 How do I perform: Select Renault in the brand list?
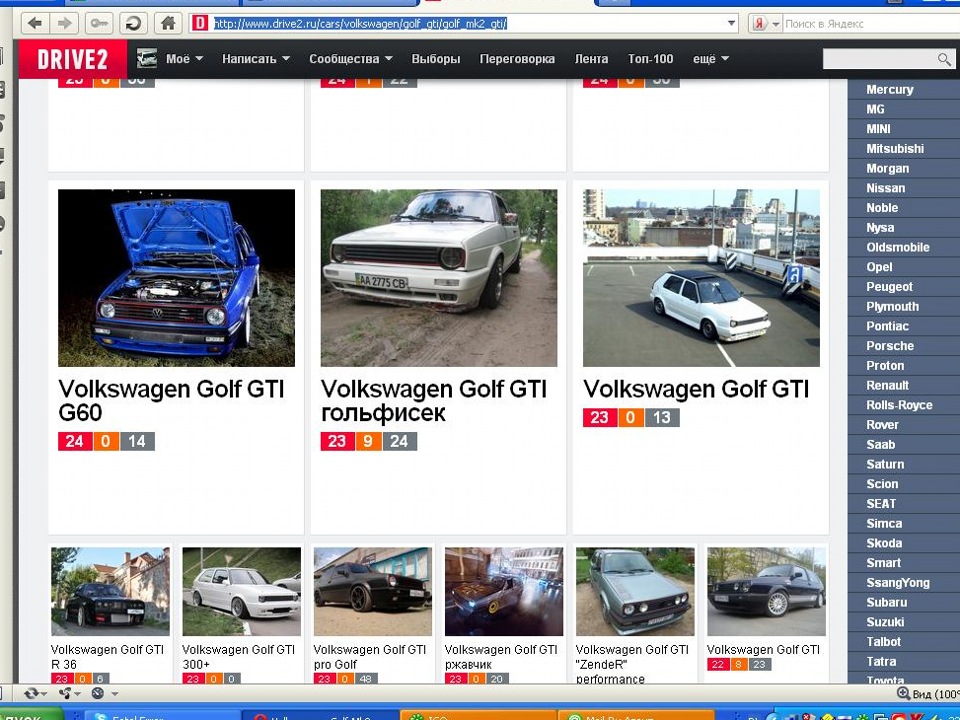click(887, 386)
